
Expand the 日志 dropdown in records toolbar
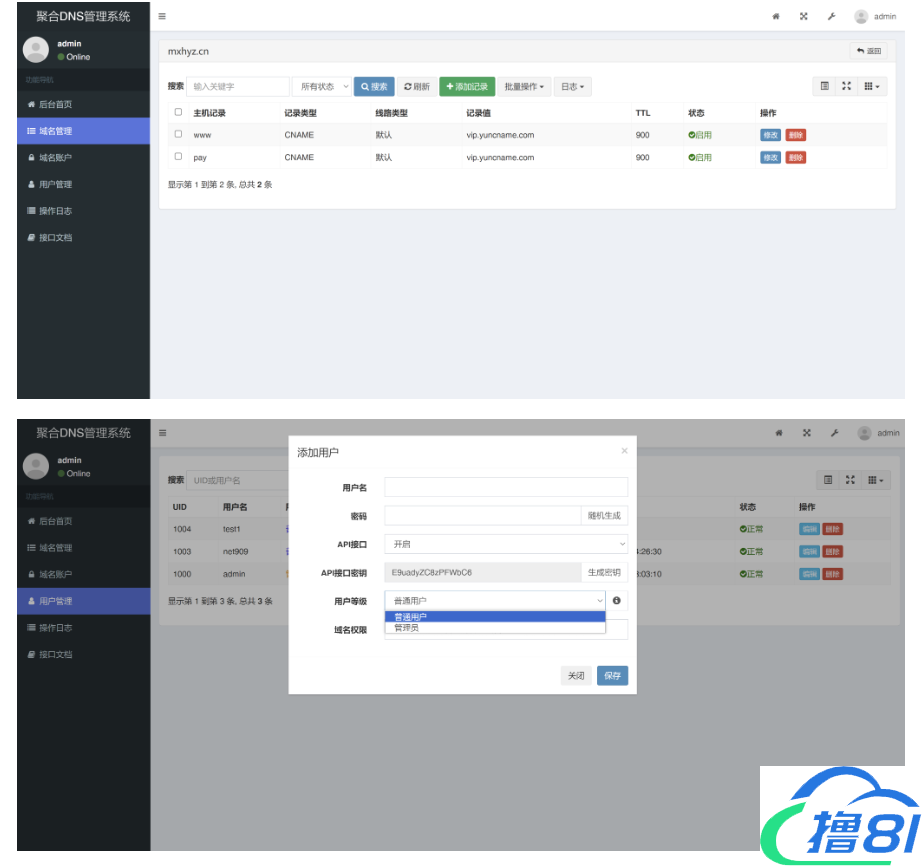tap(572, 87)
